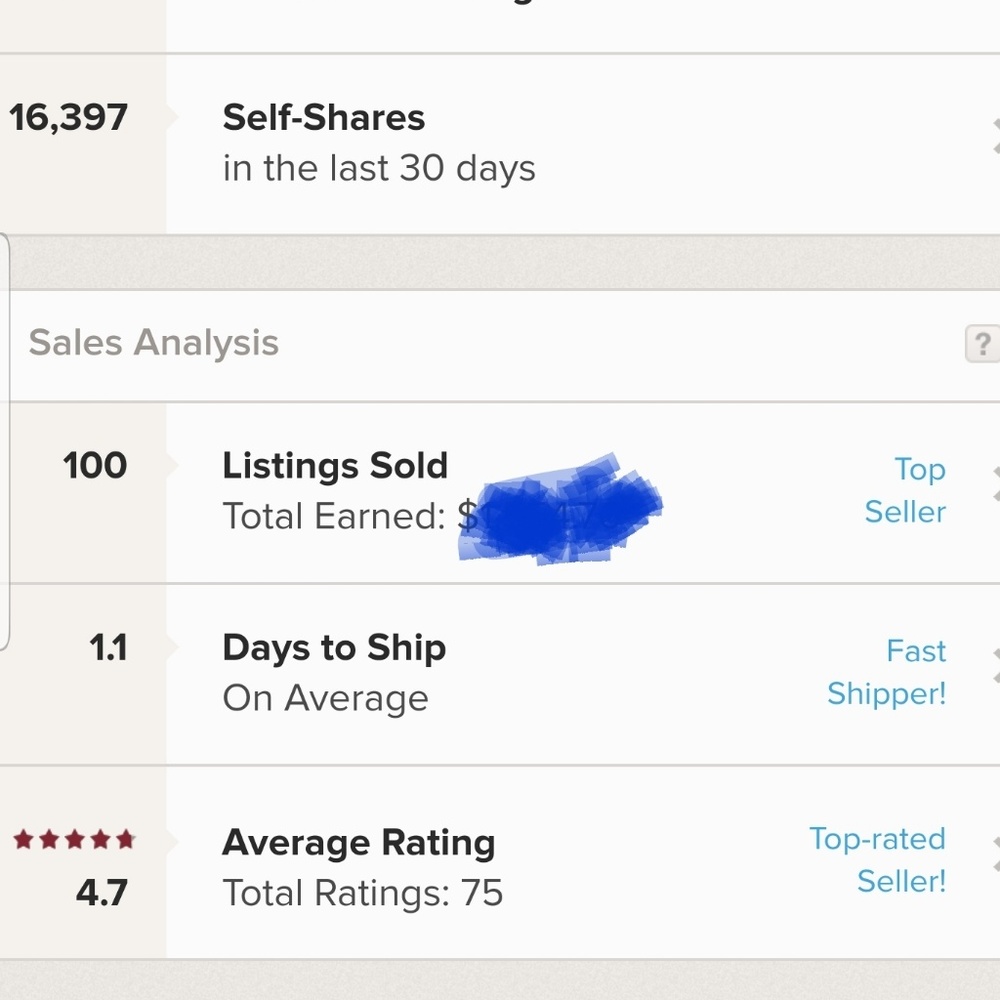
Task: Select the Listings Sold heading
Action: pos(335,466)
